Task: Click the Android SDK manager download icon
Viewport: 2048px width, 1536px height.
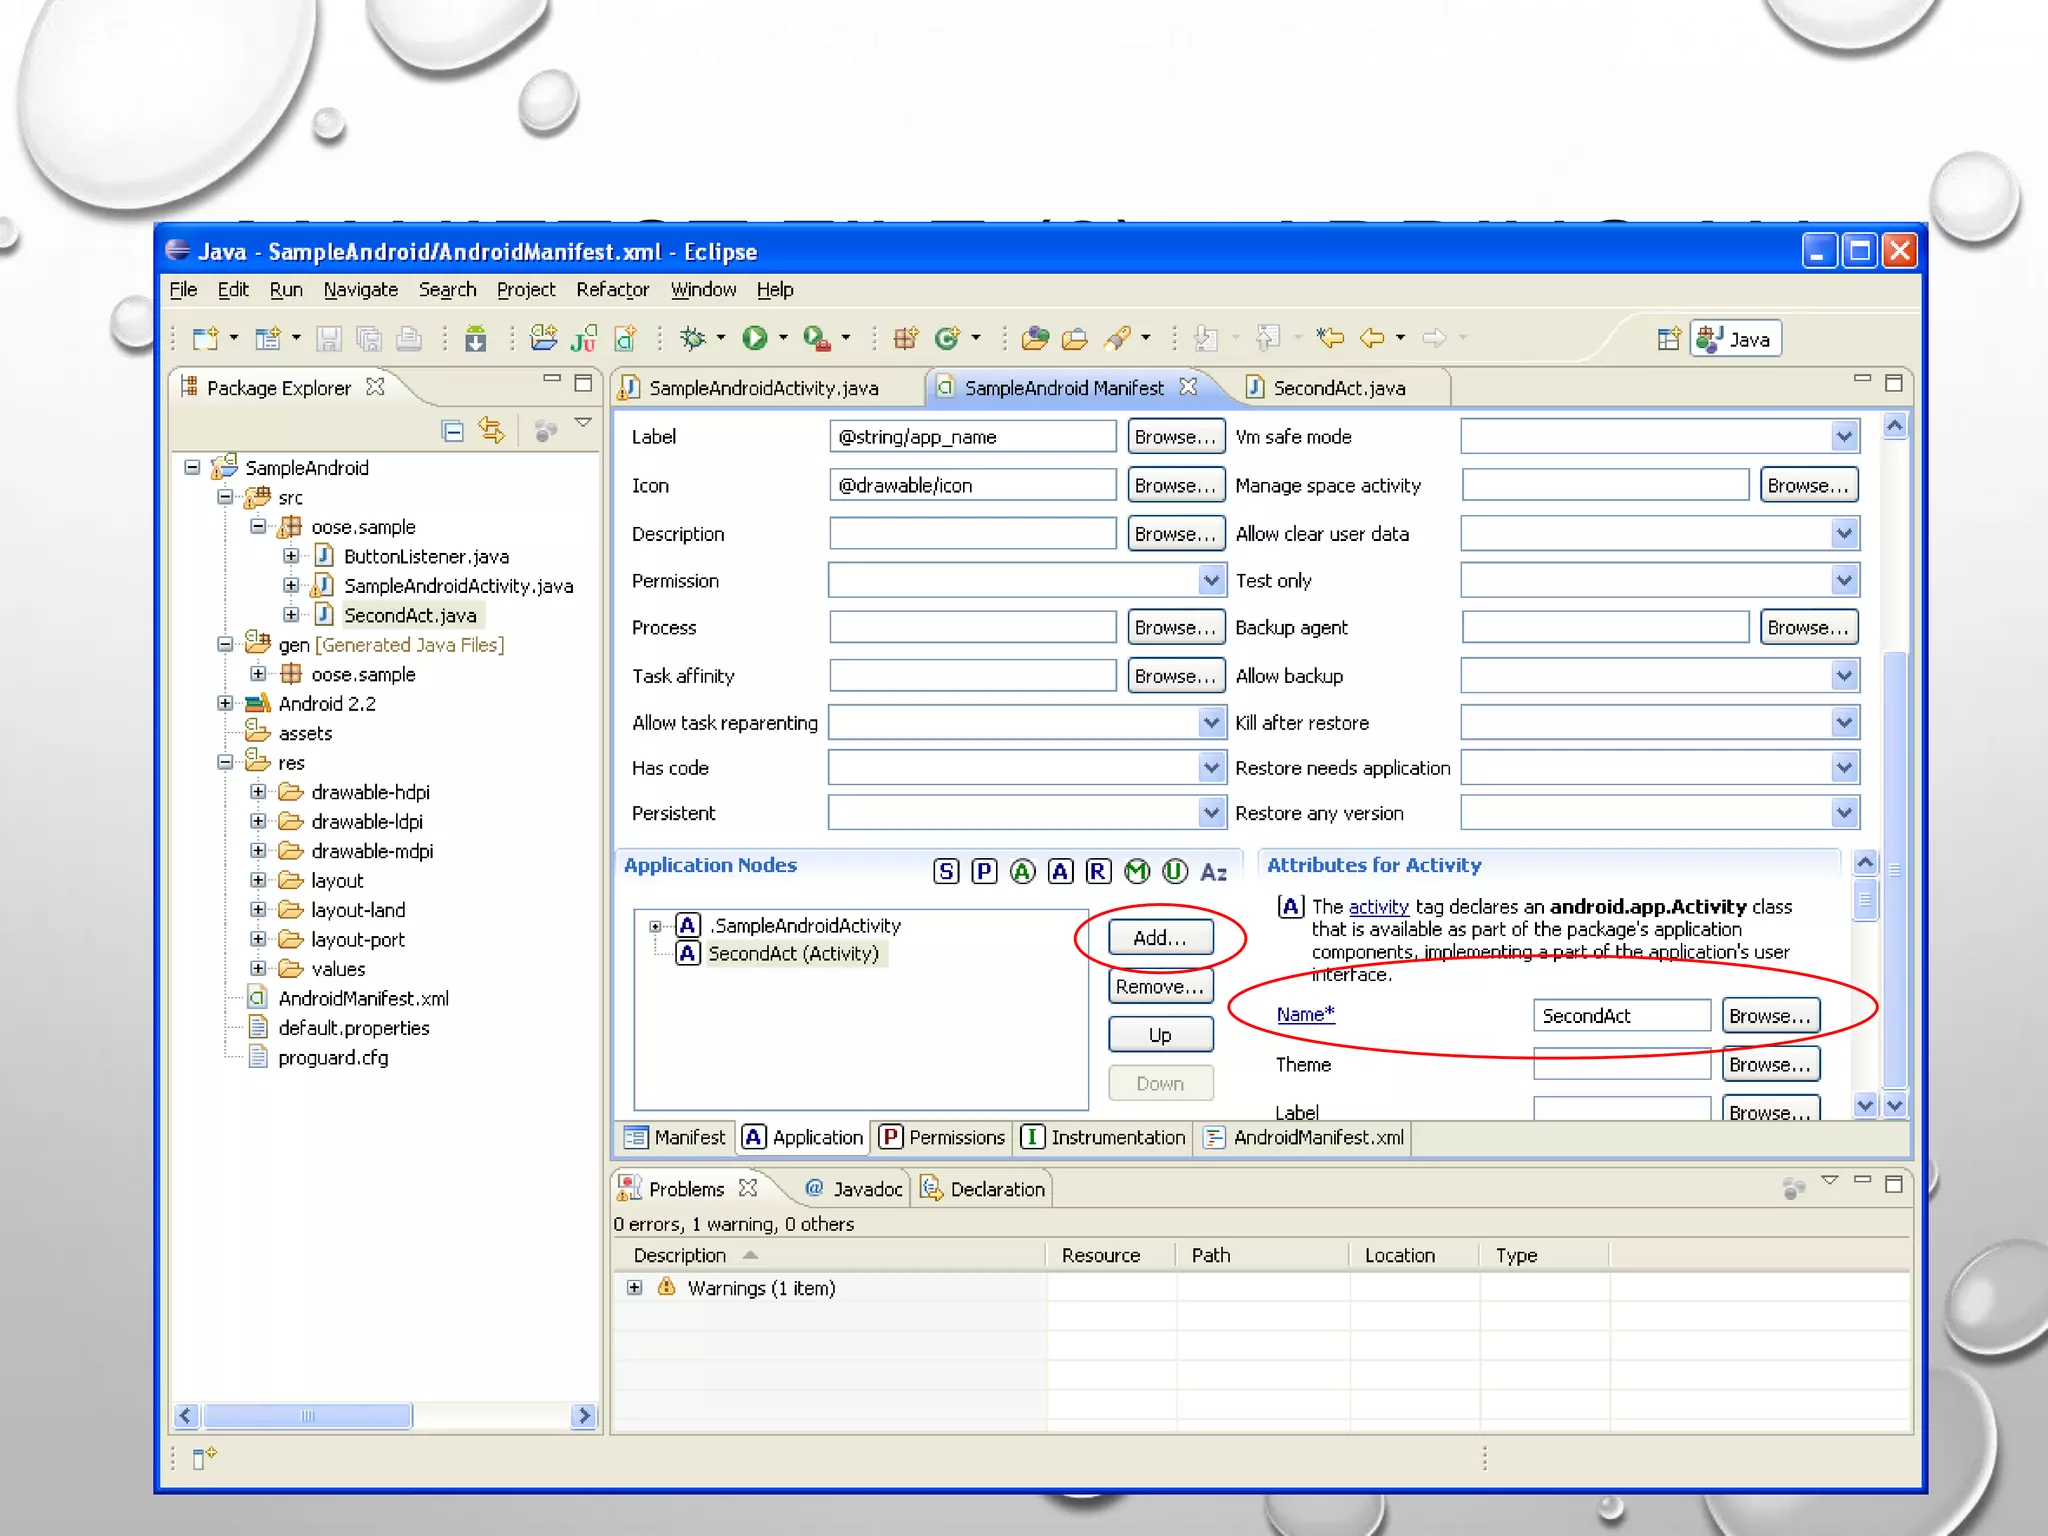Action: pos(476,339)
